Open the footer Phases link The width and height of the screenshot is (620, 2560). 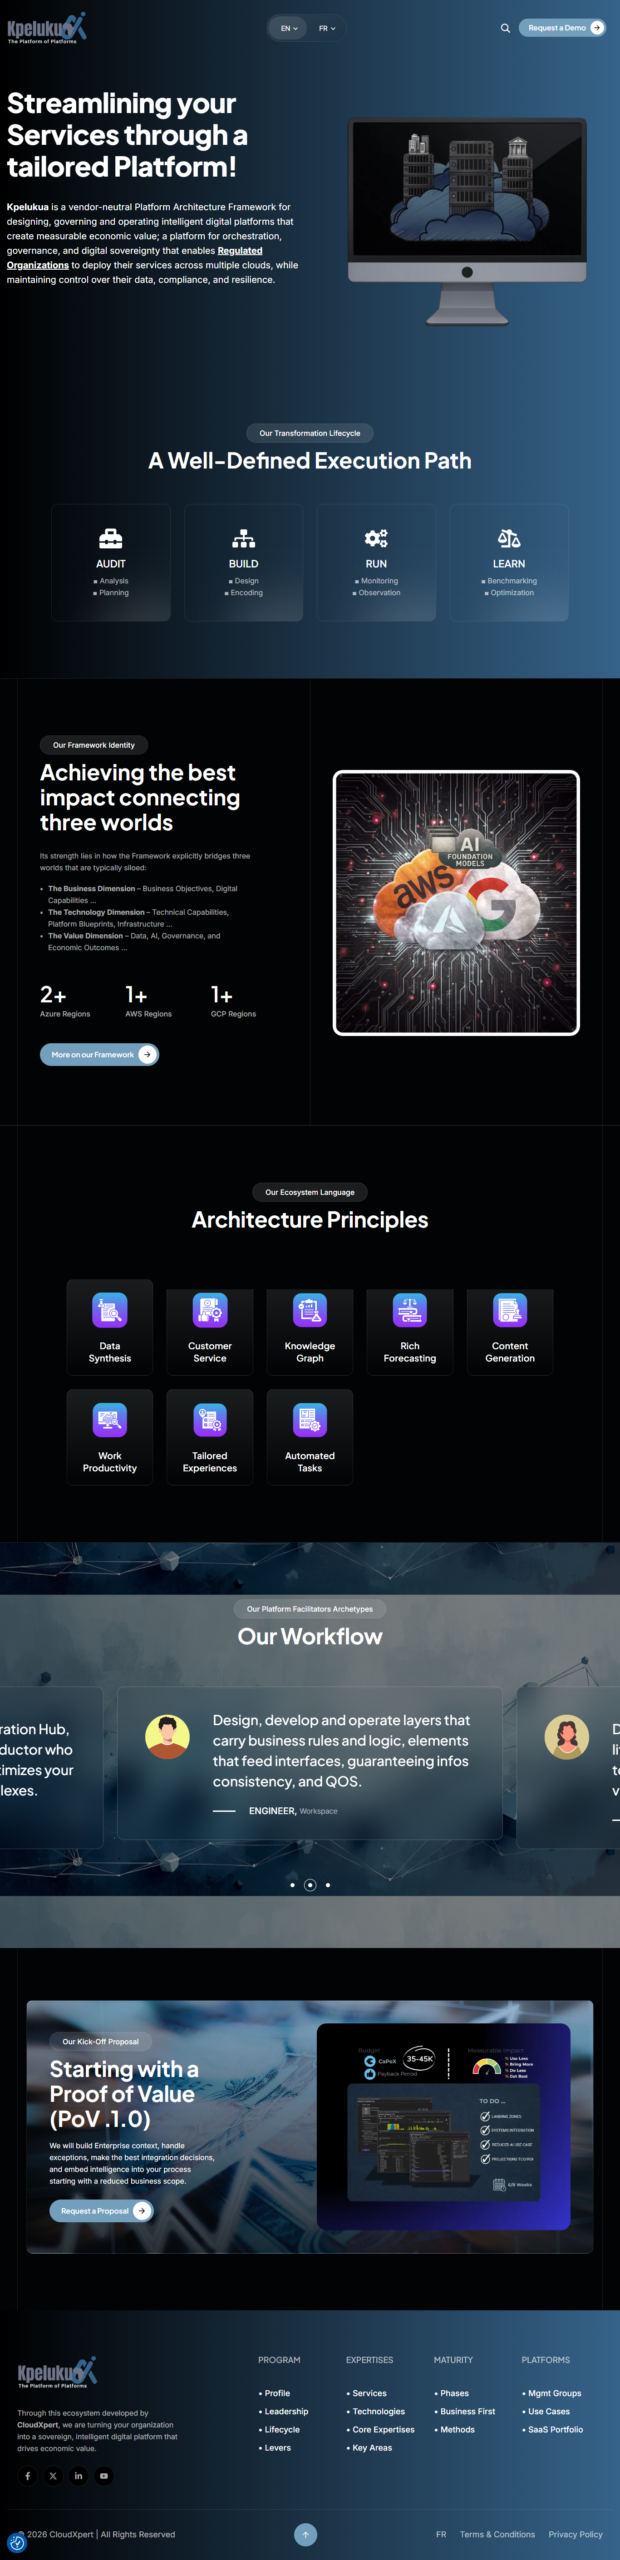pyautogui.click(x=455, y=2393)
